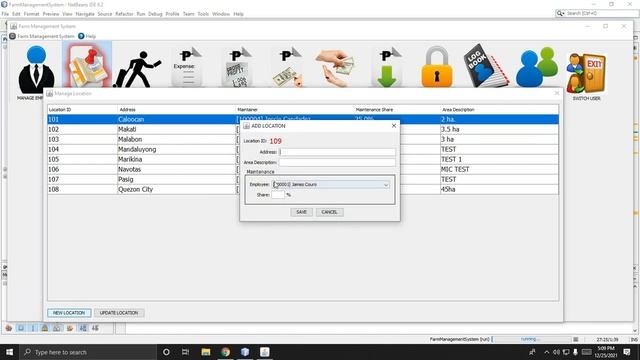Open File Explorer from the taskbar

(x=206, y=352)
